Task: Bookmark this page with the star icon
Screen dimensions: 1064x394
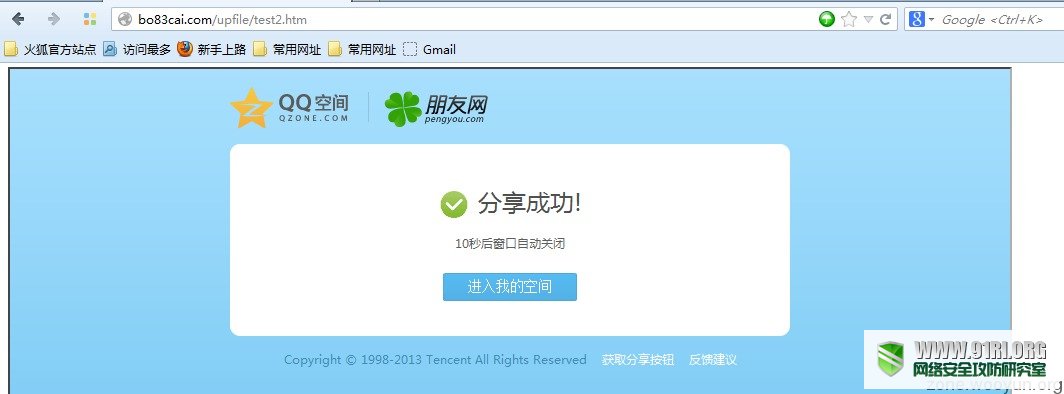Action: (849, 20)
